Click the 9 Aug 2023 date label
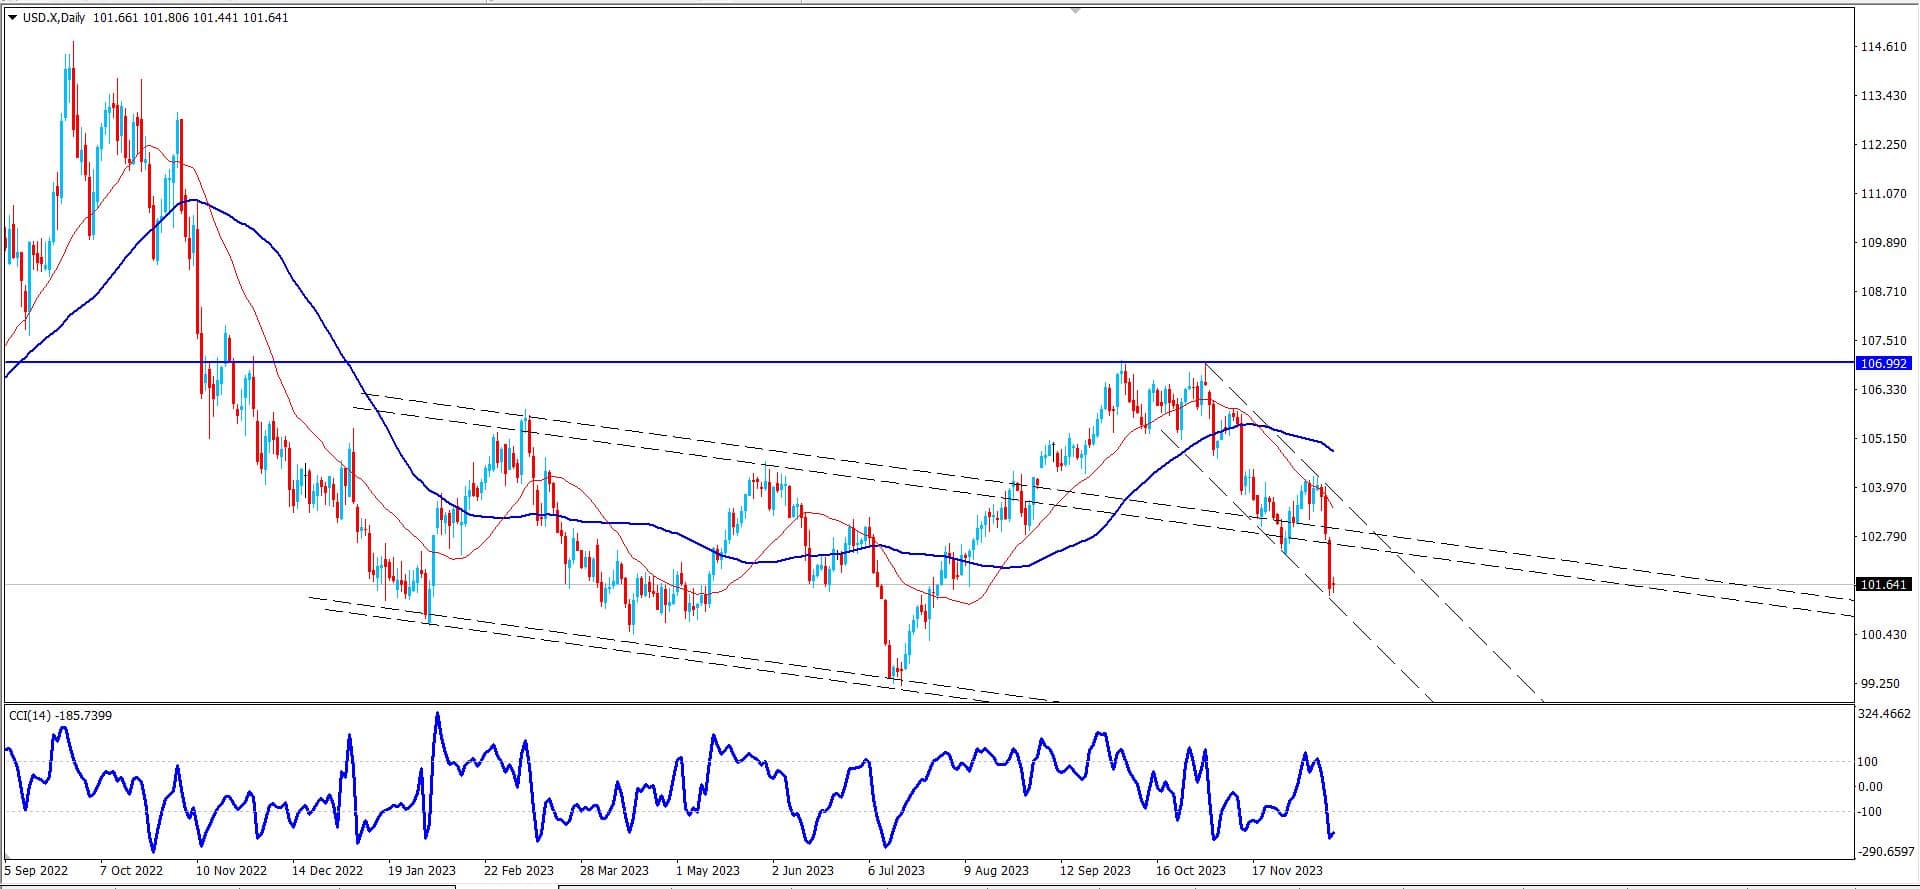The height and width of the screenshot is (889, 1920). (x=996, y=871)
